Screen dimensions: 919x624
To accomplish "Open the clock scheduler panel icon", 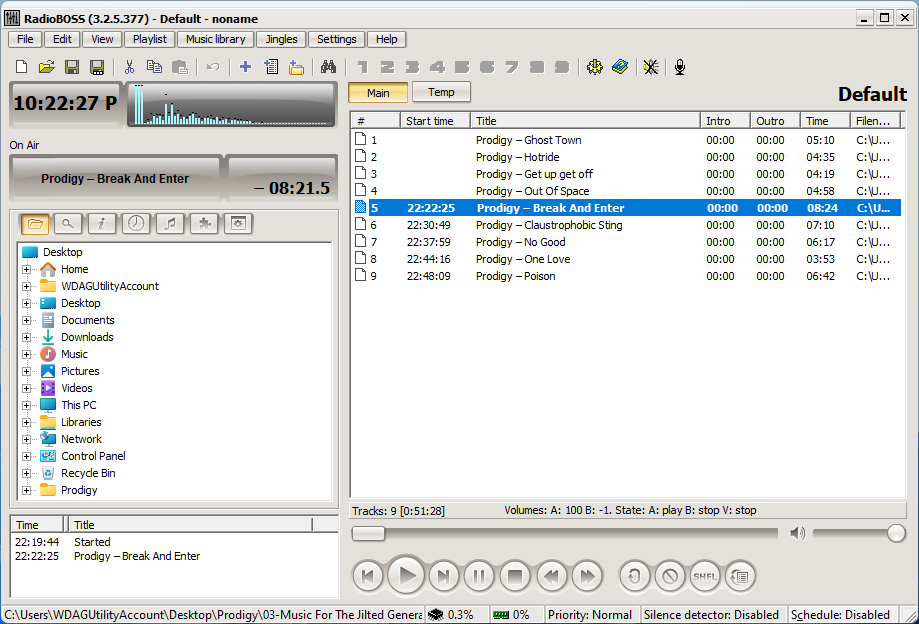I will tap(136, 223).
